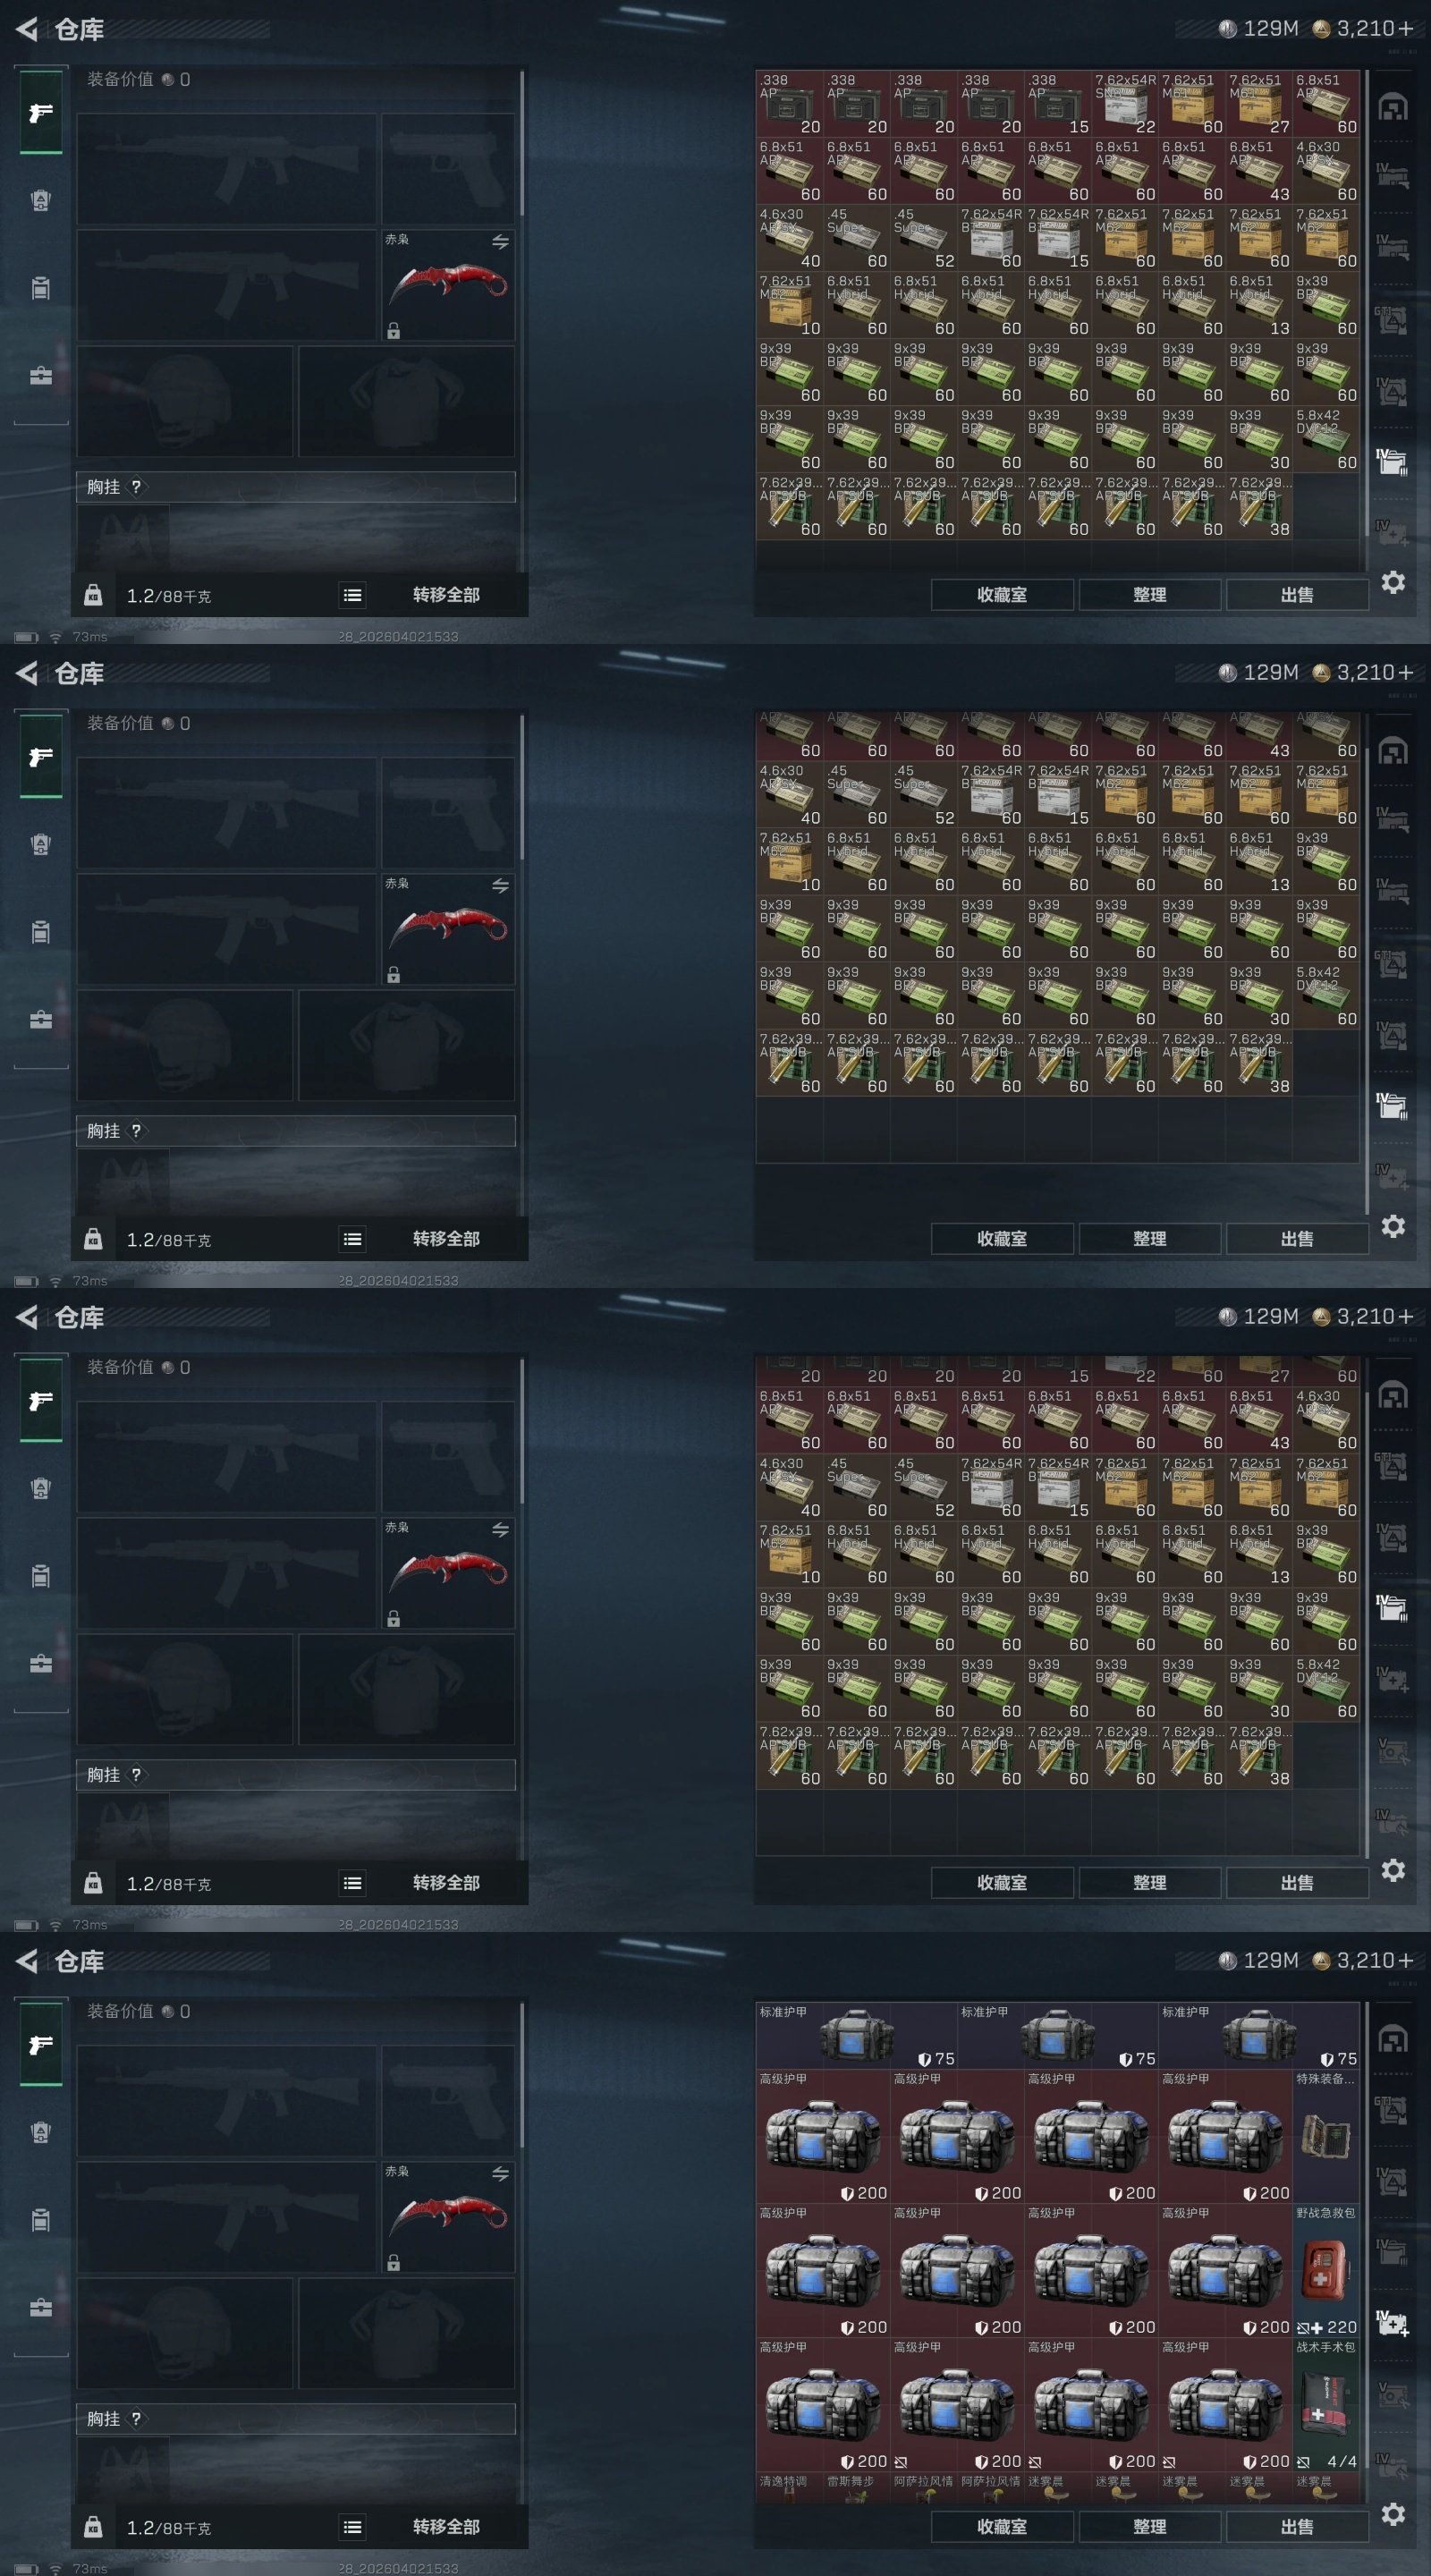This screenshot has width=1431, height=2576.
Task: Toggle the lock icon beside weight 1.2/88千克
Action: point(93,595)
